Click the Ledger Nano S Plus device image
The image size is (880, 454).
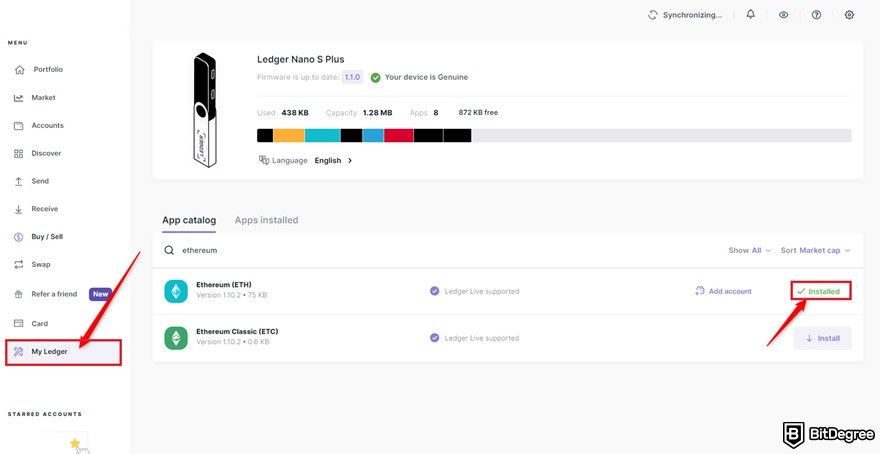tap(203, 110)
